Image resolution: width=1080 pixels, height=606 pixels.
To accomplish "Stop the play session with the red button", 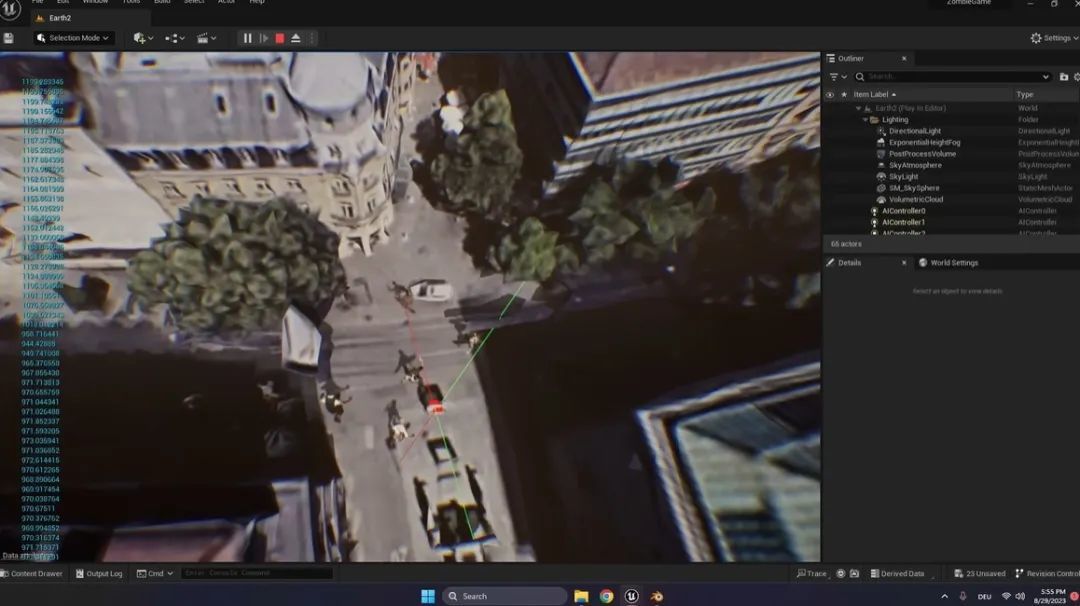I will (x=280, y=39).
